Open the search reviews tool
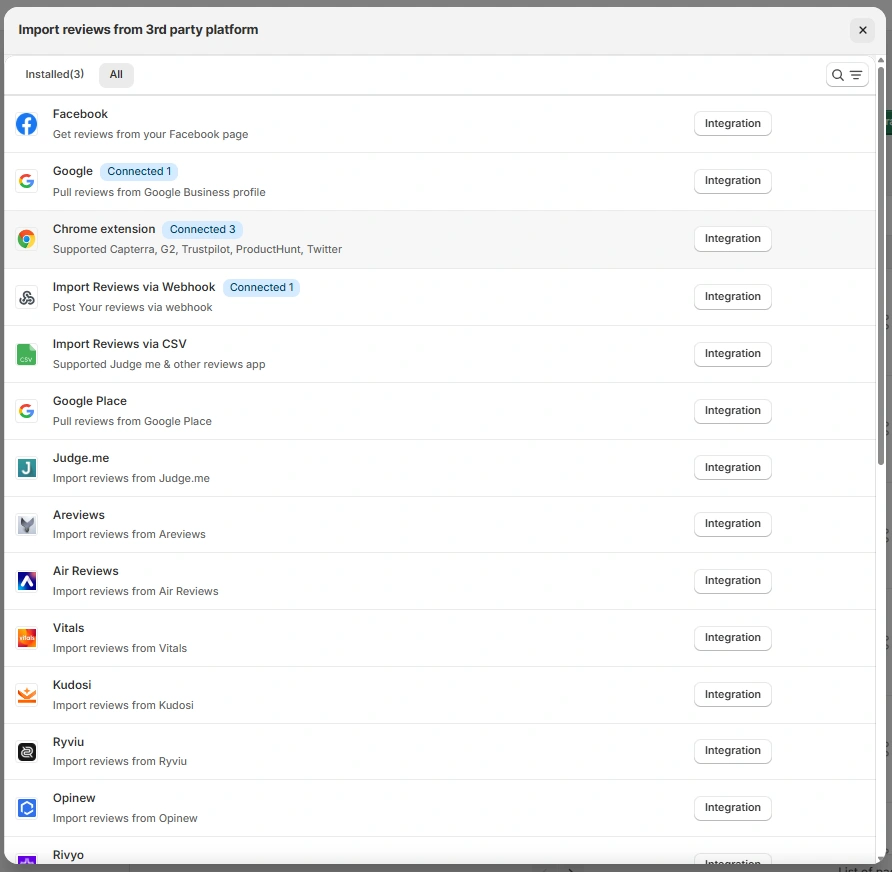892x872 pixels. 838,74
